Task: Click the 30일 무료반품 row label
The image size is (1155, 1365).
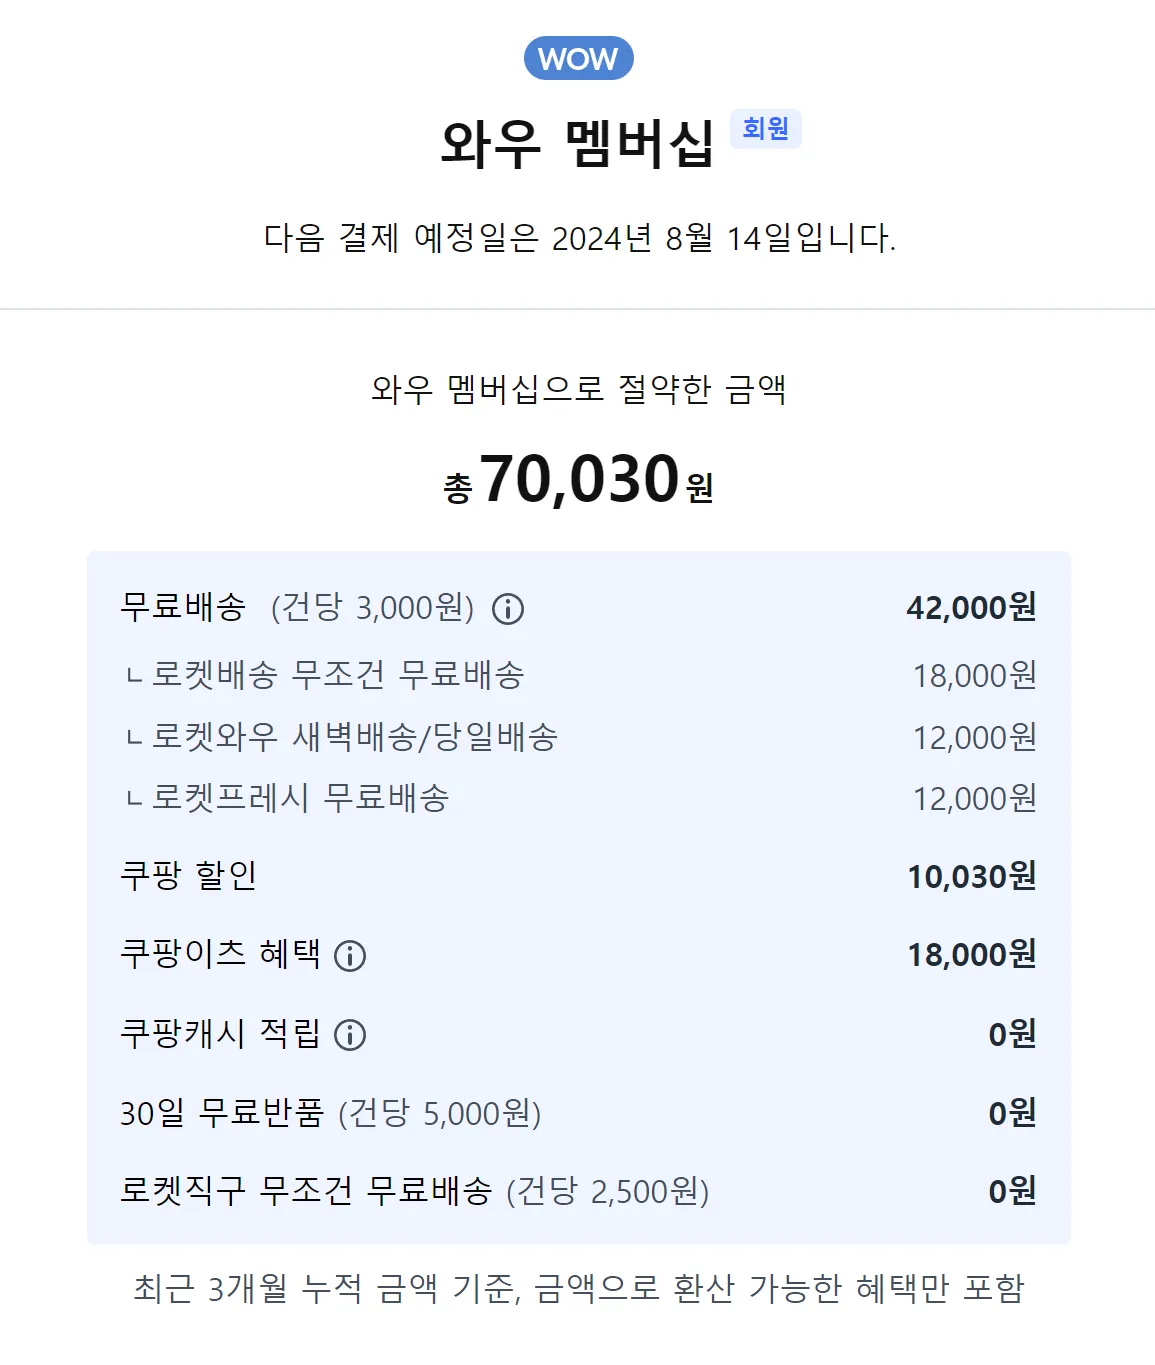Action: pyautogui.click(x=222, y=1112)
